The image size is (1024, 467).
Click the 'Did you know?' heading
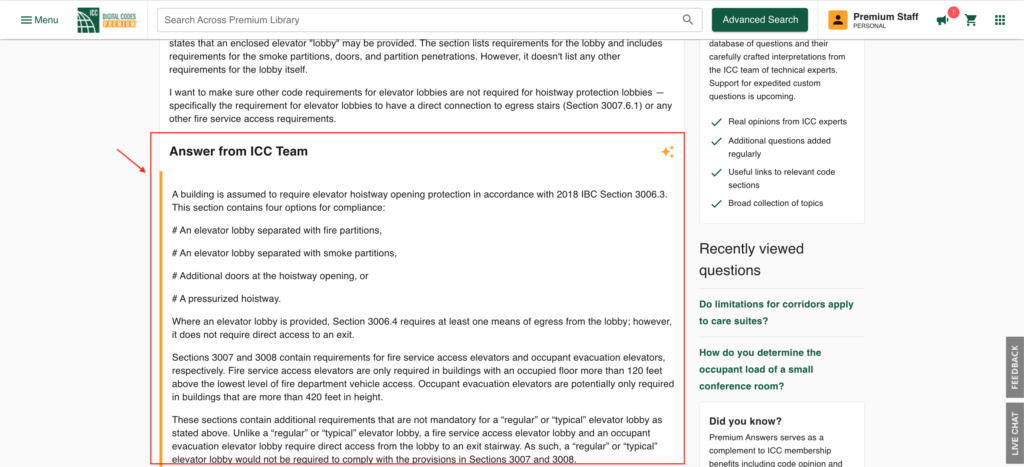745,421
